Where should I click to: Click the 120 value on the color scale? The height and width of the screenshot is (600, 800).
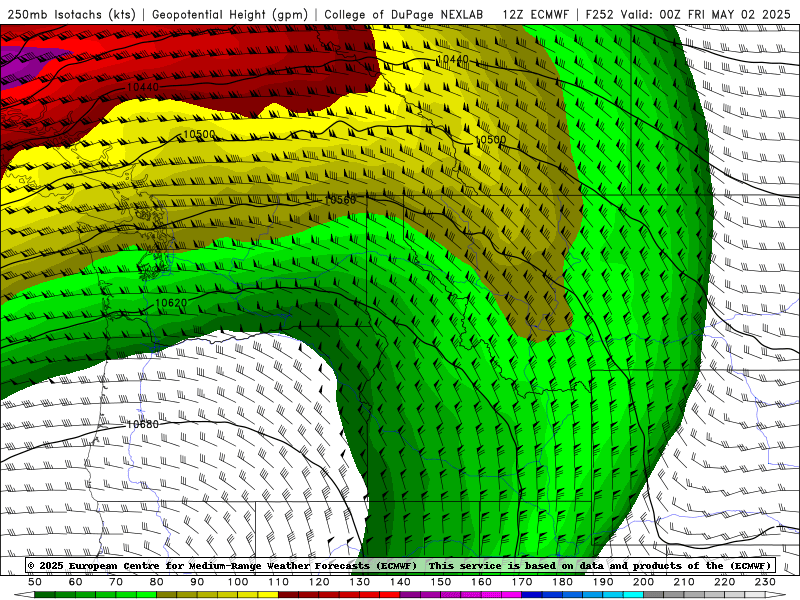point(319,582)
